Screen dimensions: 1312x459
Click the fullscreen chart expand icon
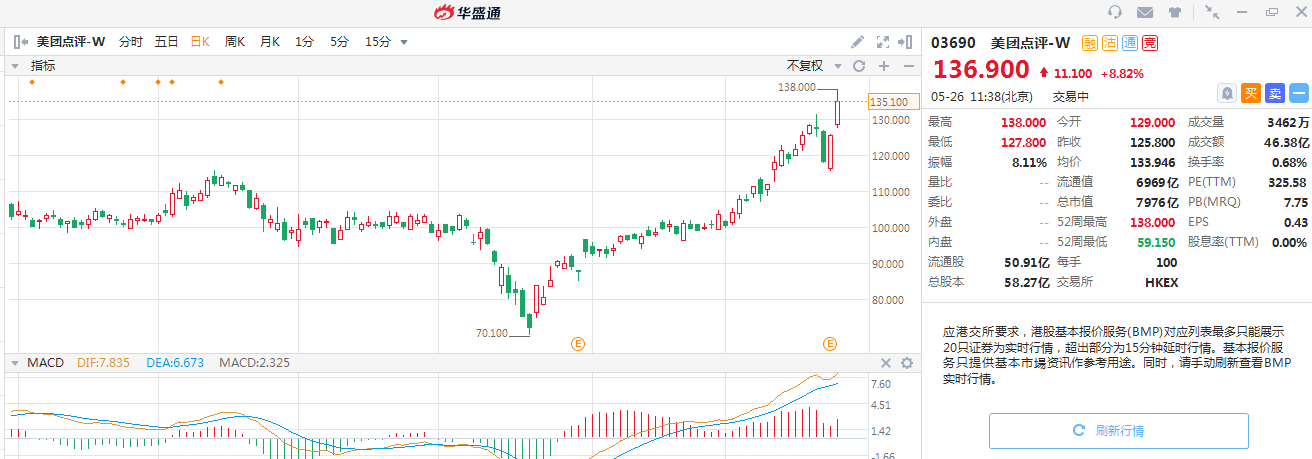pos(882,42)
